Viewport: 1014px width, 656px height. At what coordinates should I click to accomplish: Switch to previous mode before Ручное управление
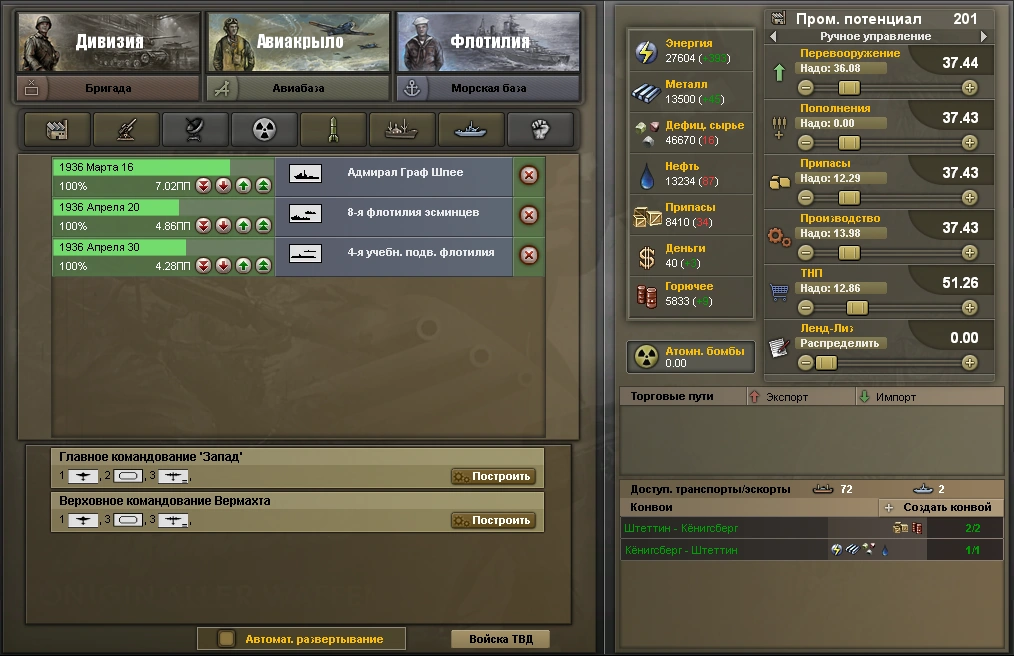pyautogui.click(x=773, y=36)
